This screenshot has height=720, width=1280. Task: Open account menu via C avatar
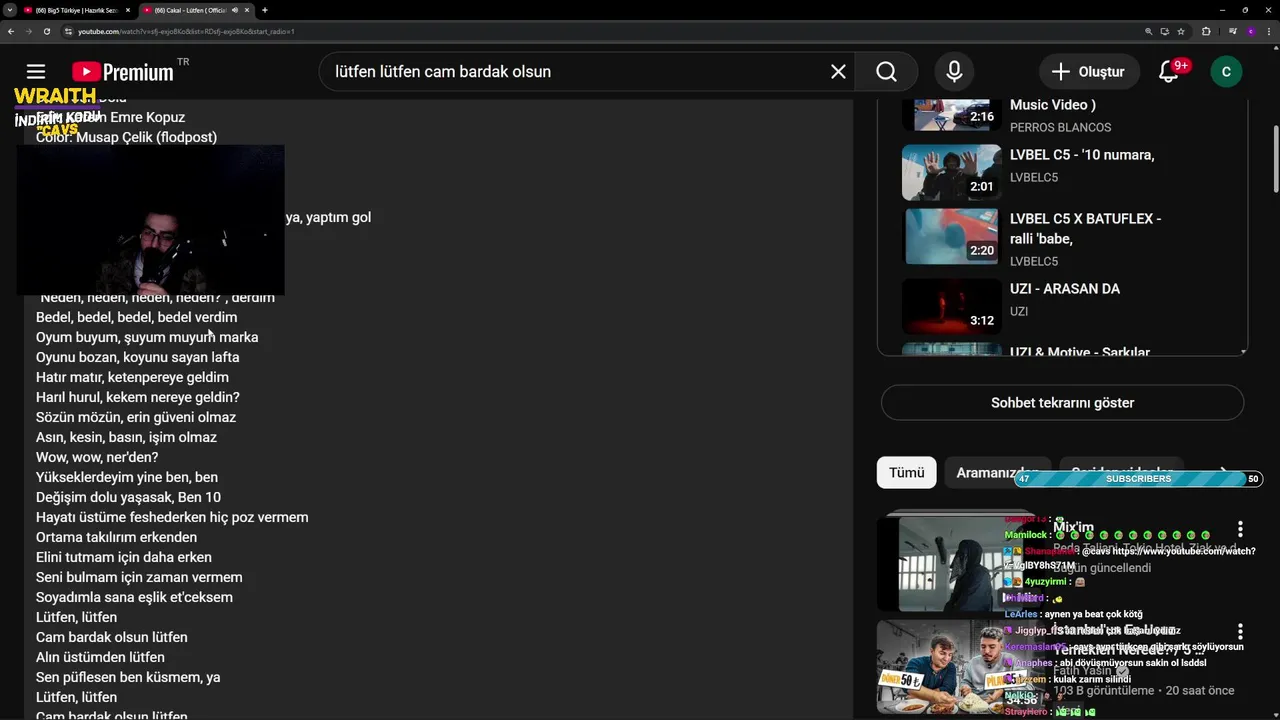[1226, 72]
